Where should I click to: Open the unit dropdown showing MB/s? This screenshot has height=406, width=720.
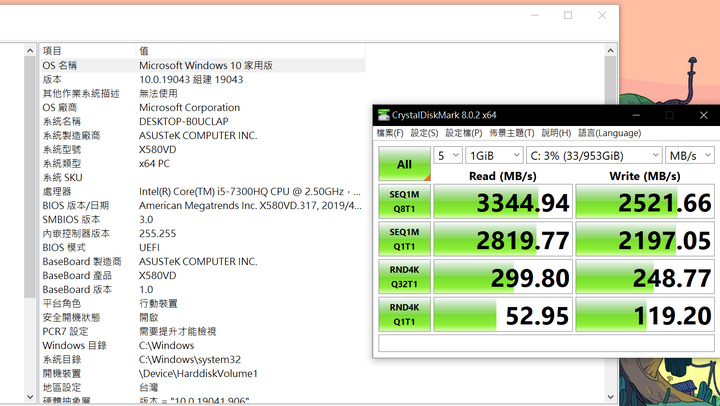690,156
